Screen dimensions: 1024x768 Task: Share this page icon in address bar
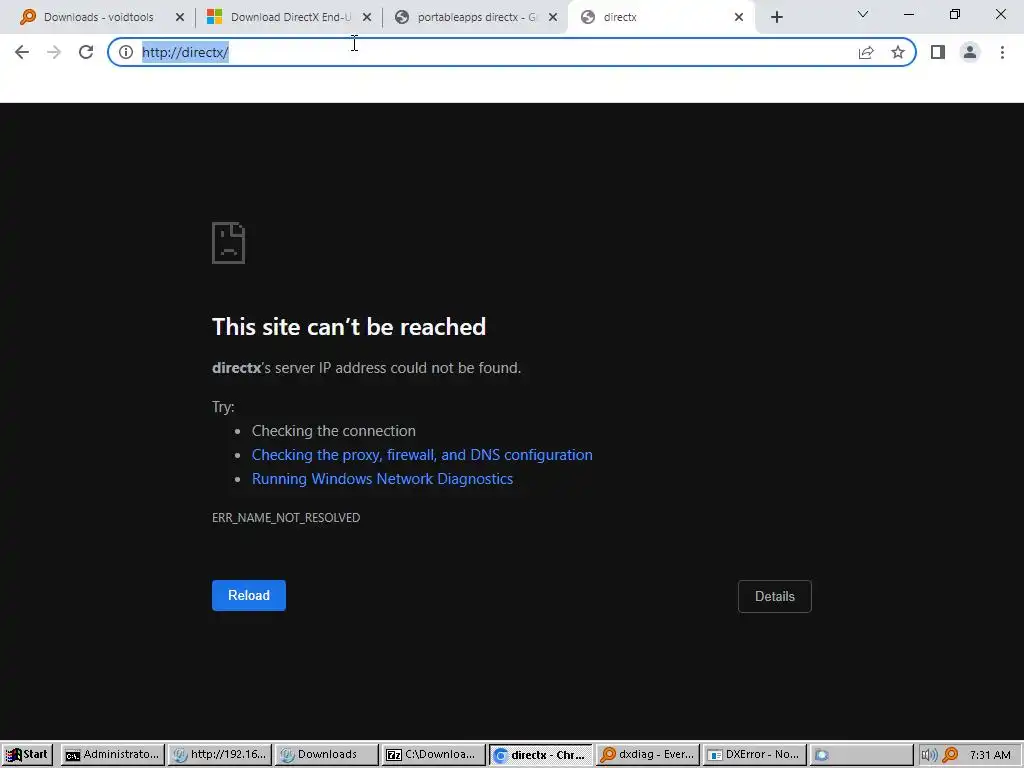pyautogui.click(x=866, y=52)
